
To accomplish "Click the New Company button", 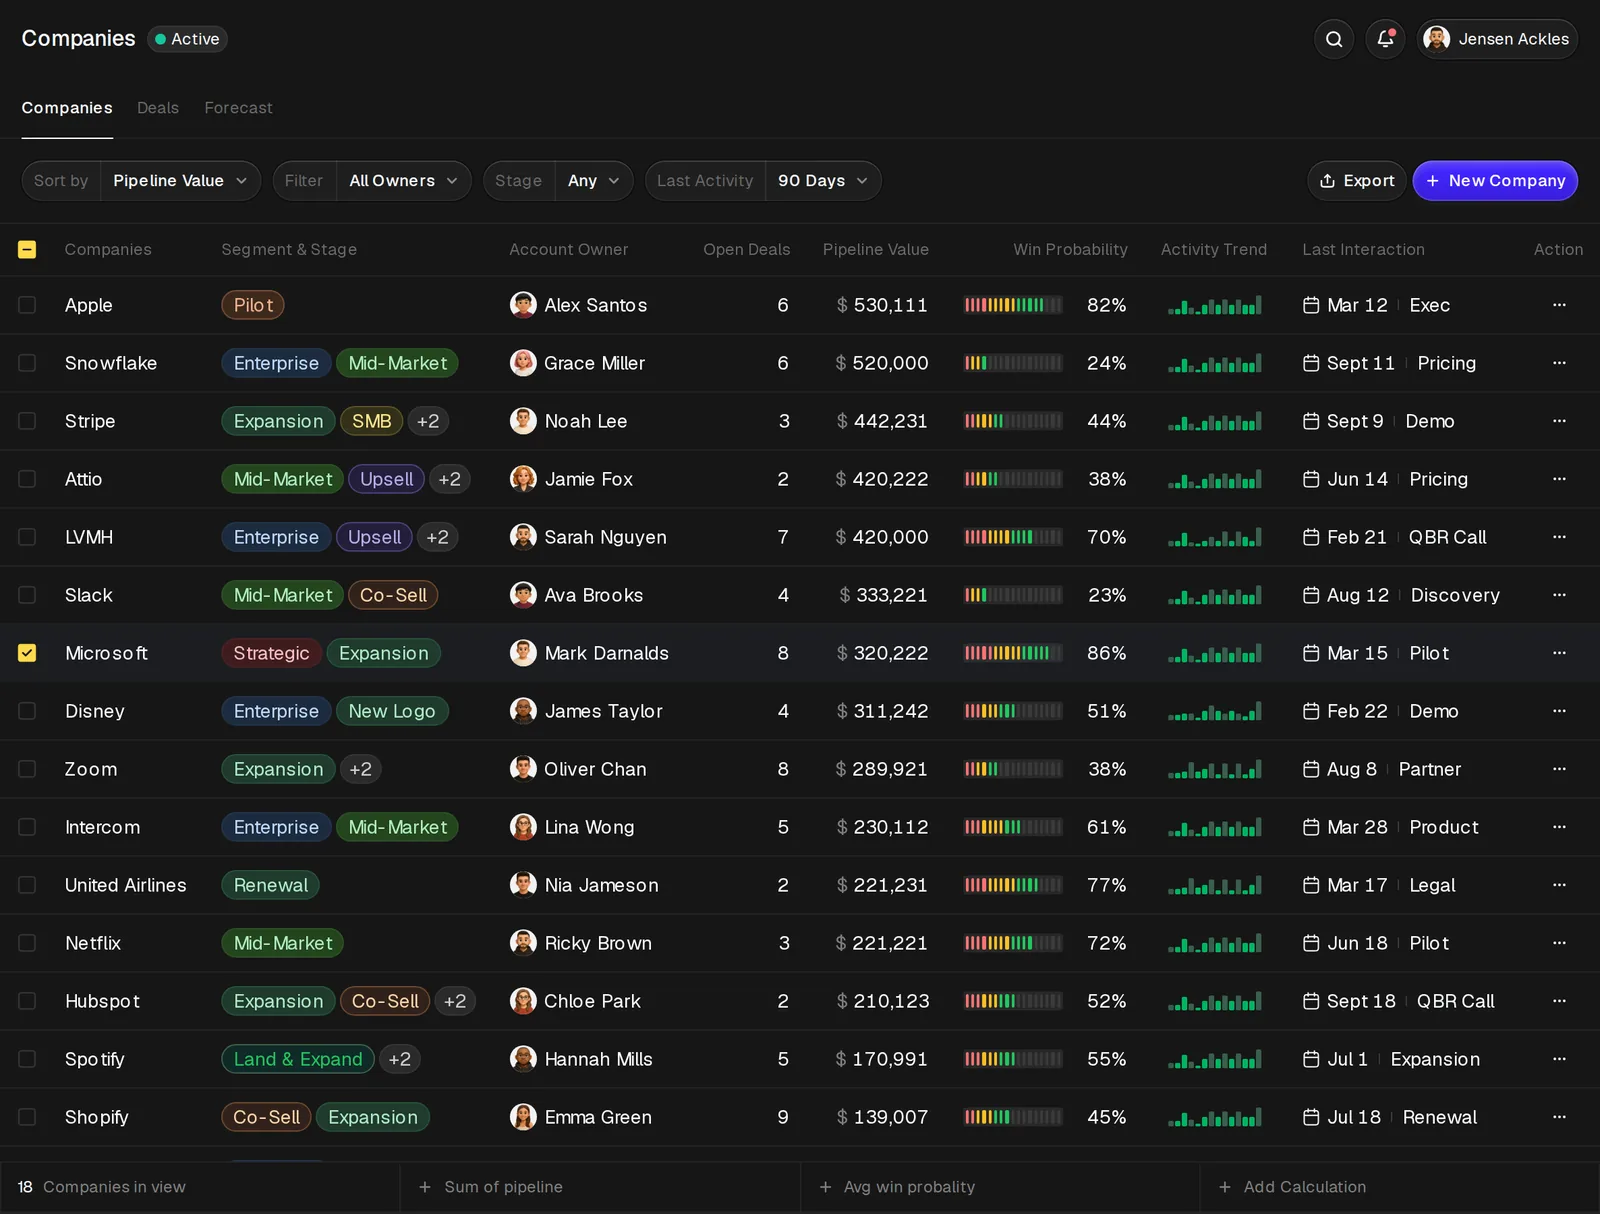I will (x=1495, y=181).
